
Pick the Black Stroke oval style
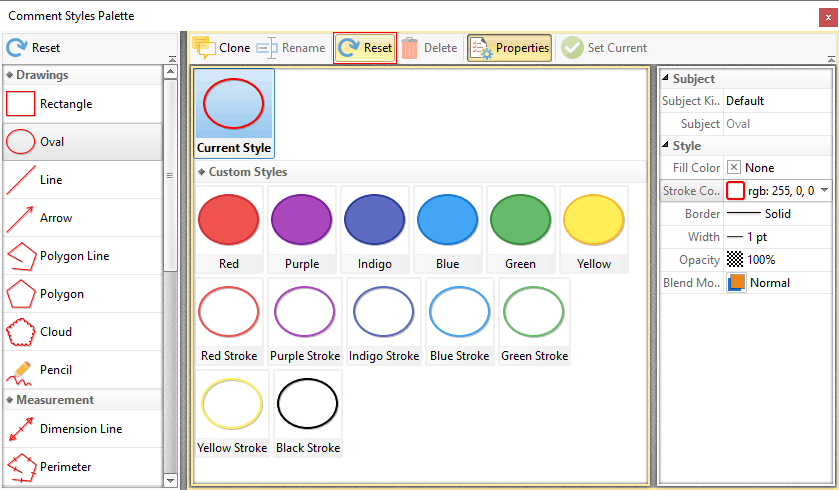point(308,413)
